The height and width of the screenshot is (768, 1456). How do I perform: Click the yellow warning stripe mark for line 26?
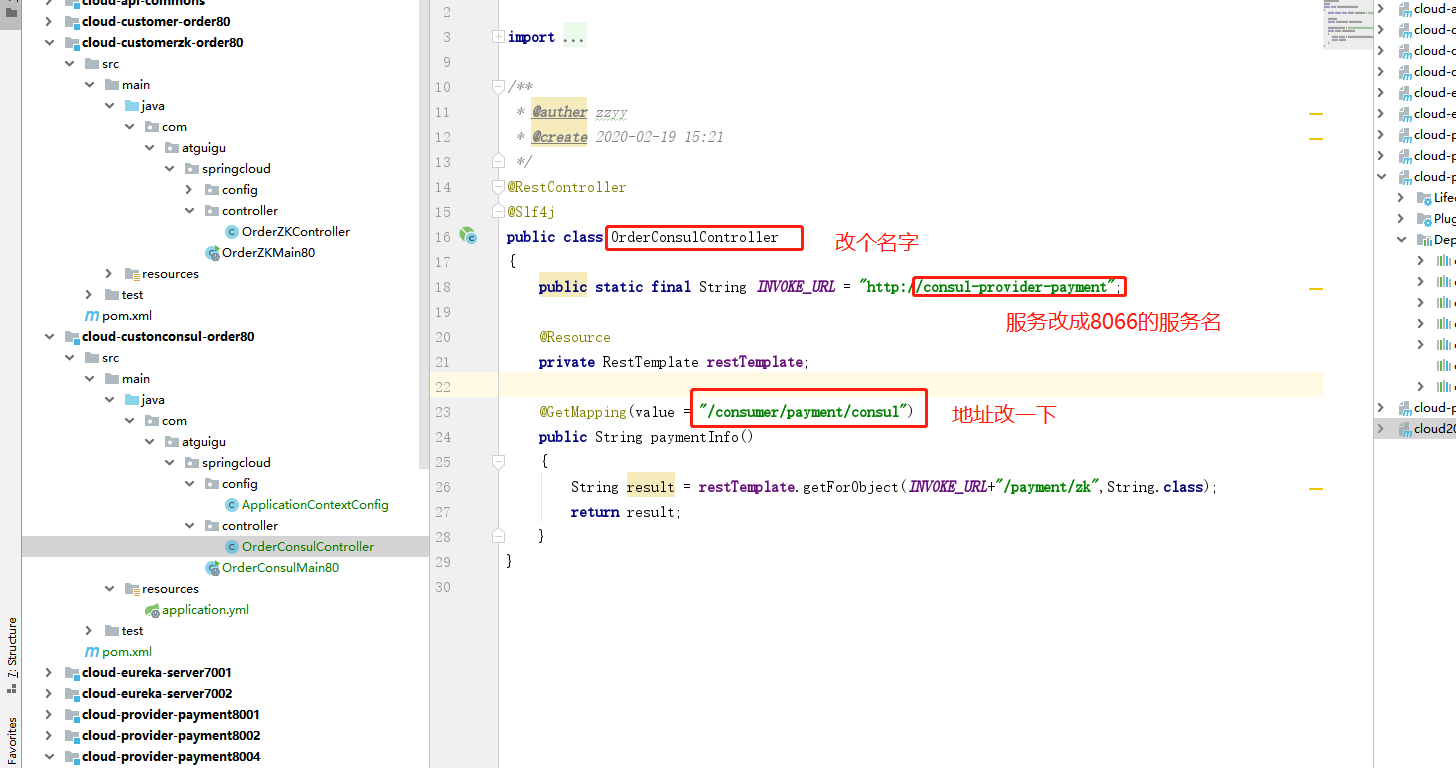[x=1316, y=489]
